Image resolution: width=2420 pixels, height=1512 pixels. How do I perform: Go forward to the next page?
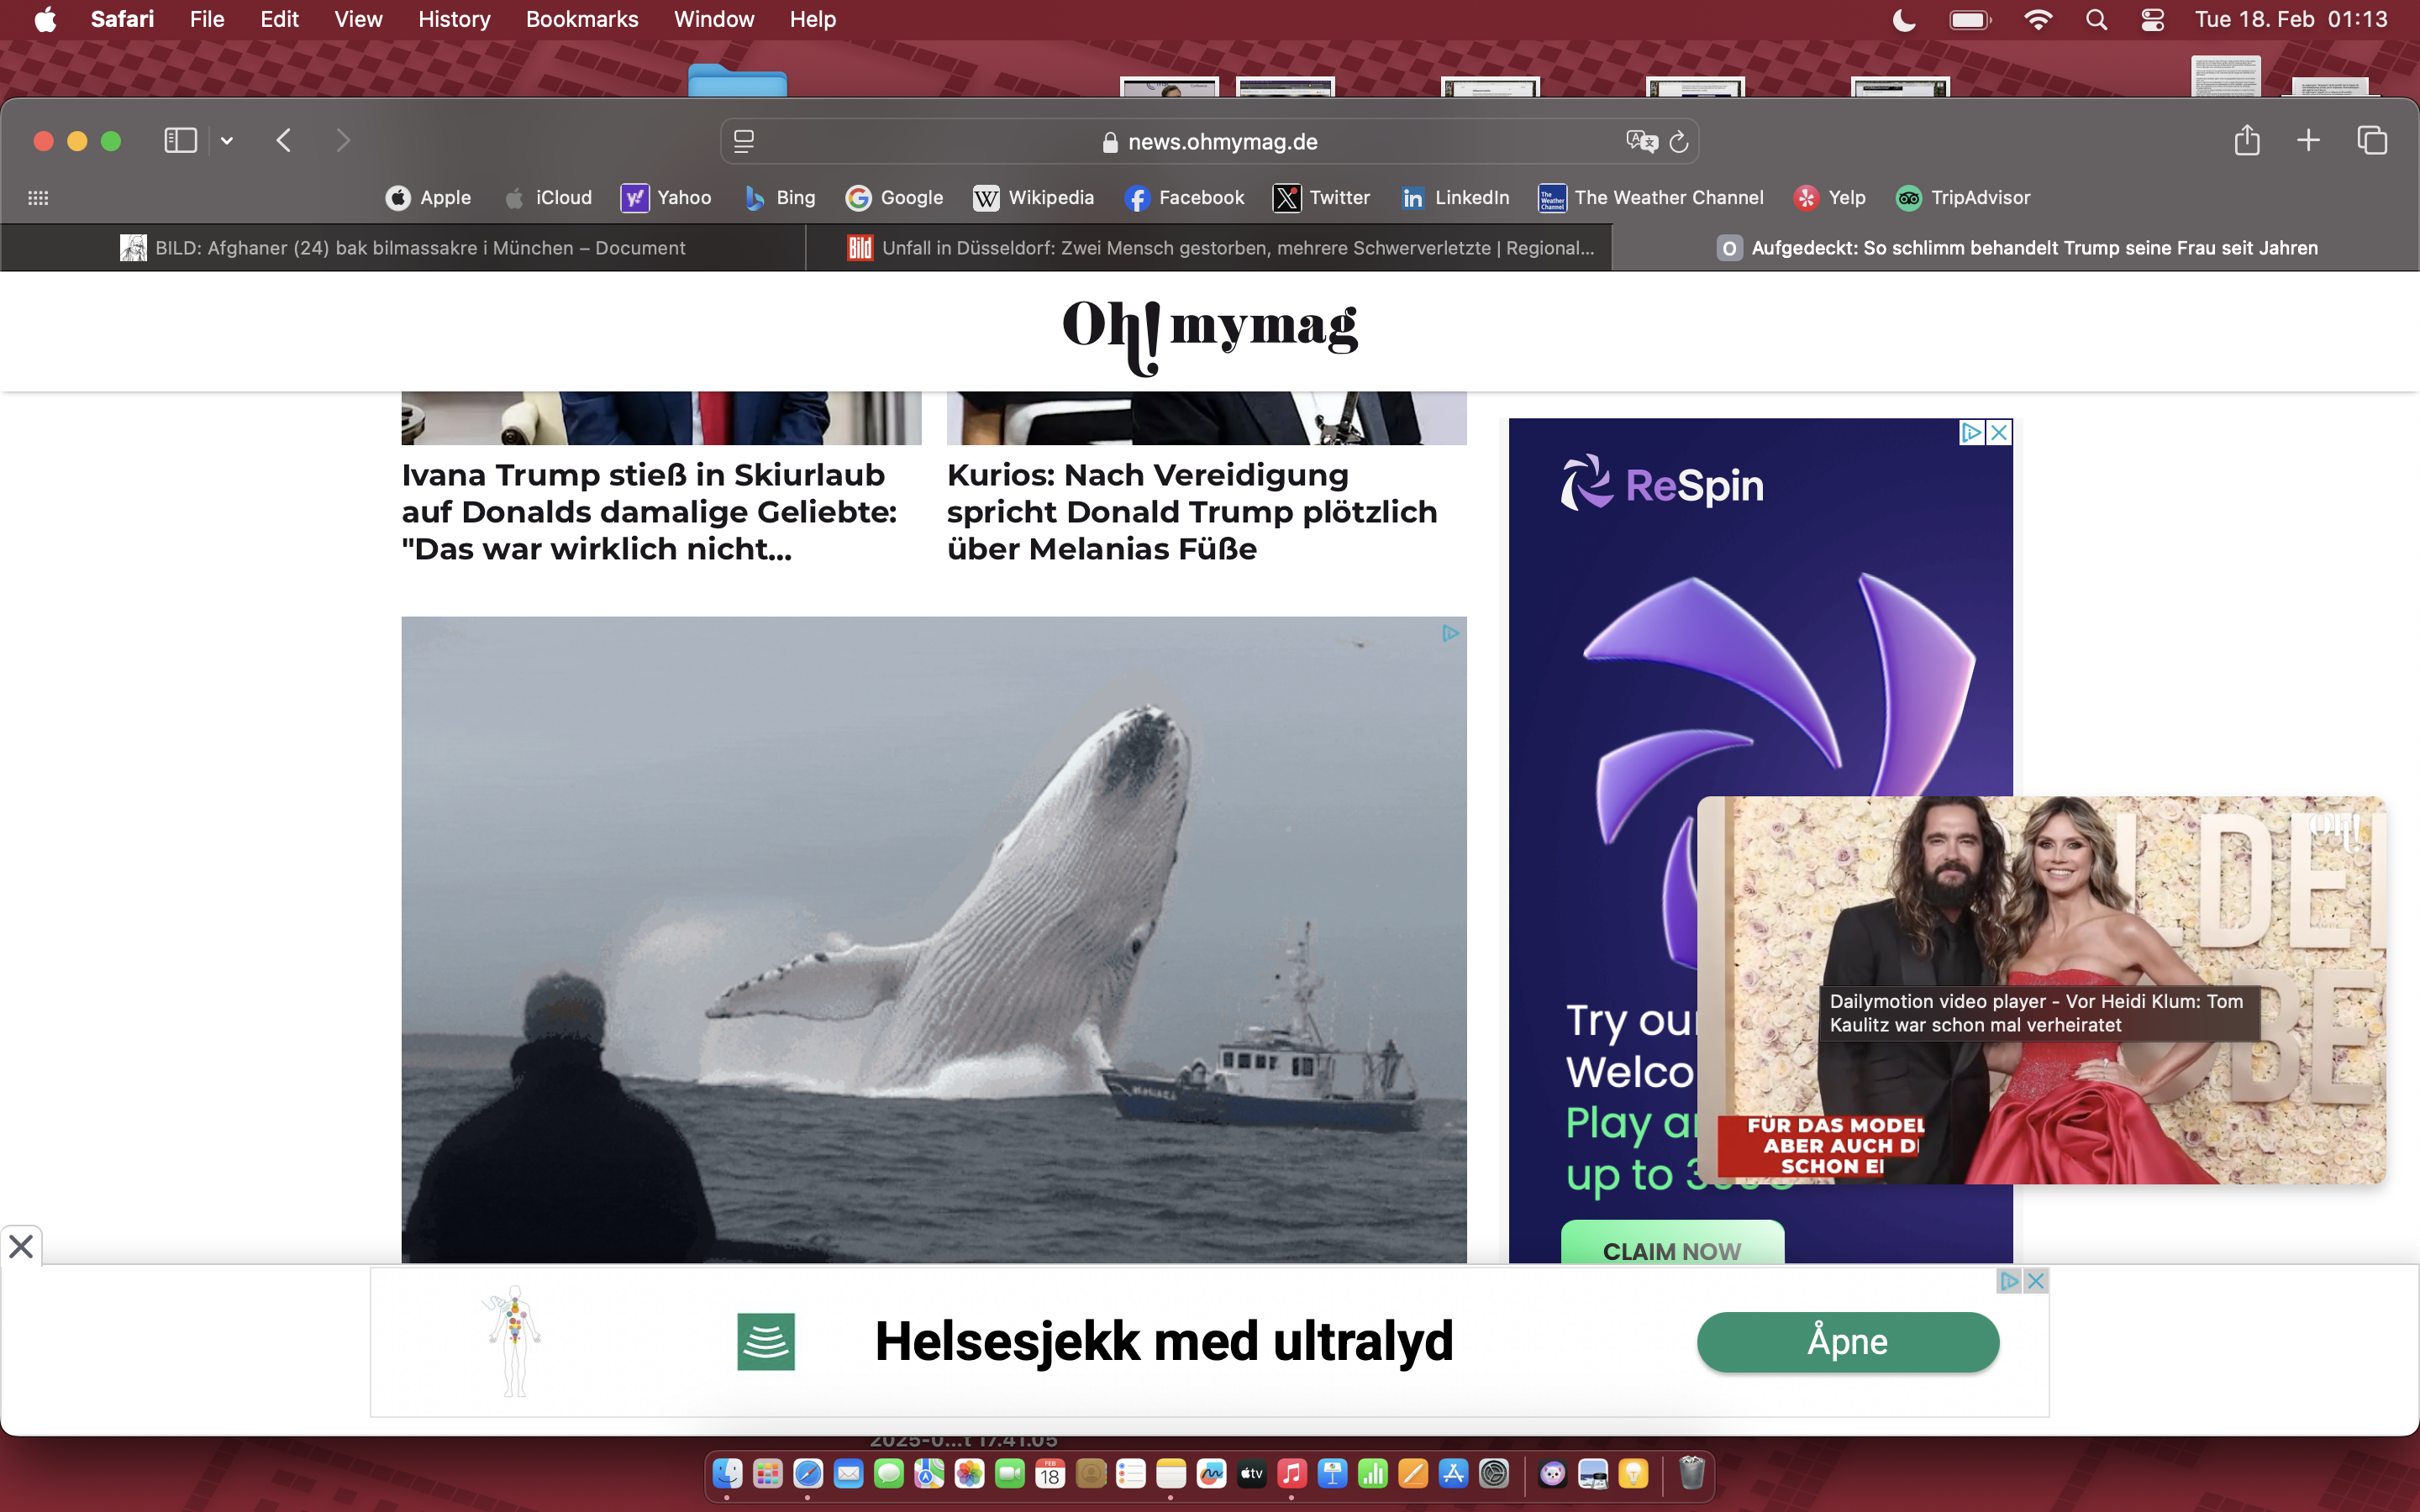(343, 141)
